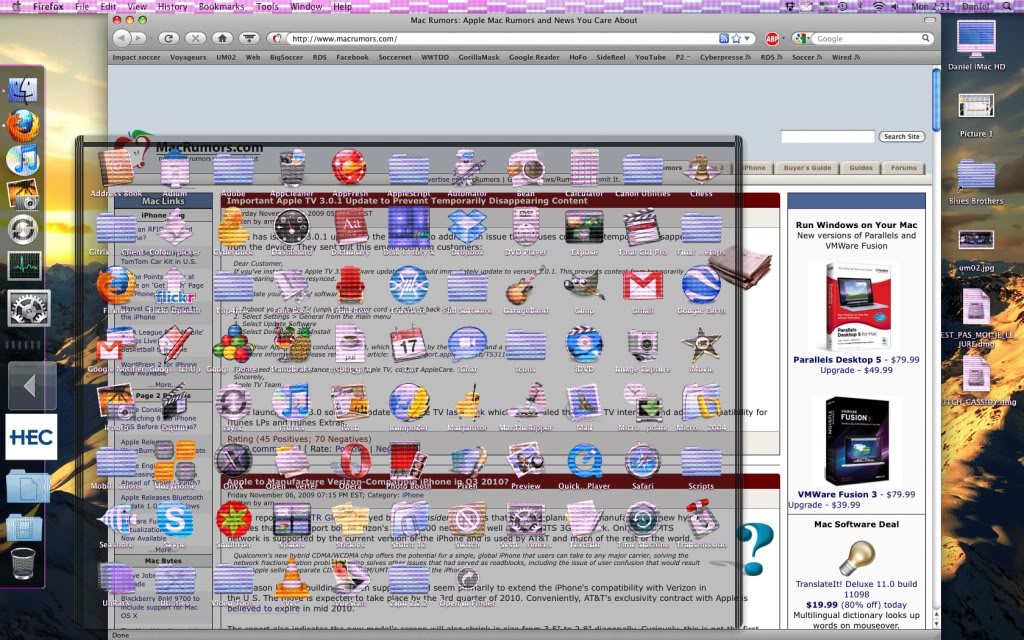Launch Final Cut Pro
The height and width of the screenshot is (640, 1024).
[643, 227]
